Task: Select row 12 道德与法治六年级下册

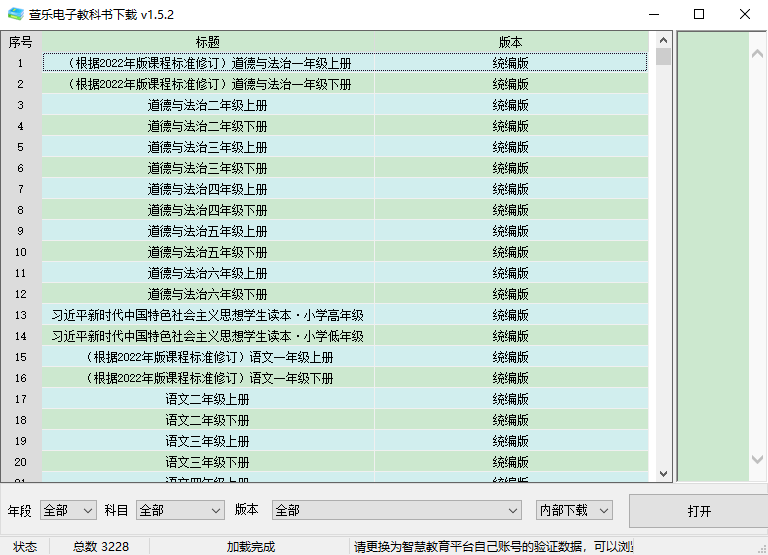Action: (x=208, y=294)
